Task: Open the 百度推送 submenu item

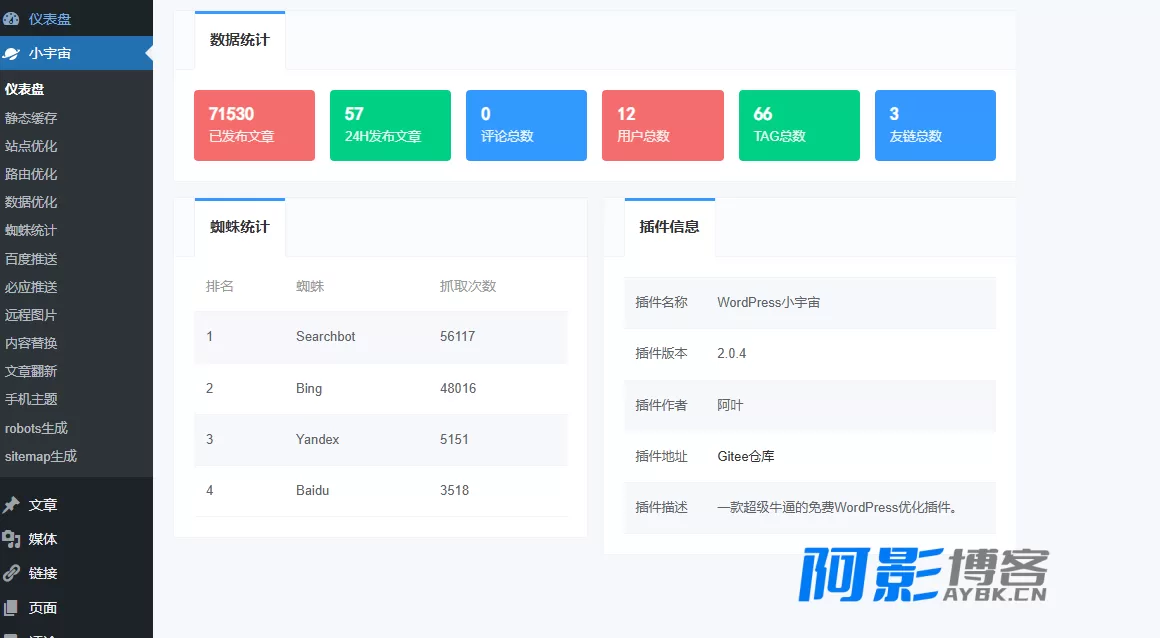Action: pos(31,258)
